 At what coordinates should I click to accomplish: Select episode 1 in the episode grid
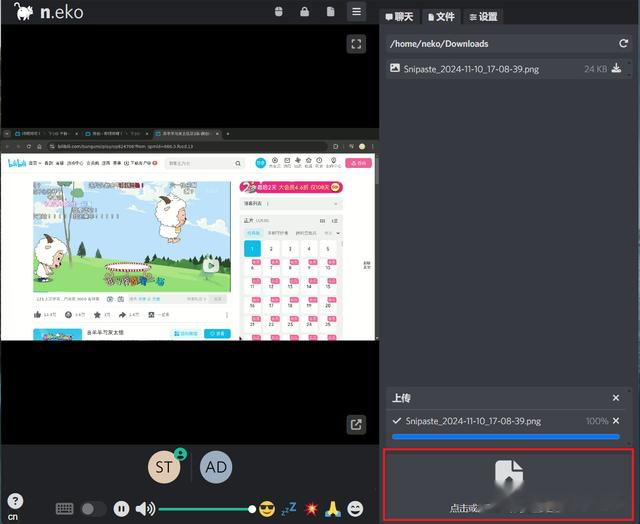click(252, 249)
